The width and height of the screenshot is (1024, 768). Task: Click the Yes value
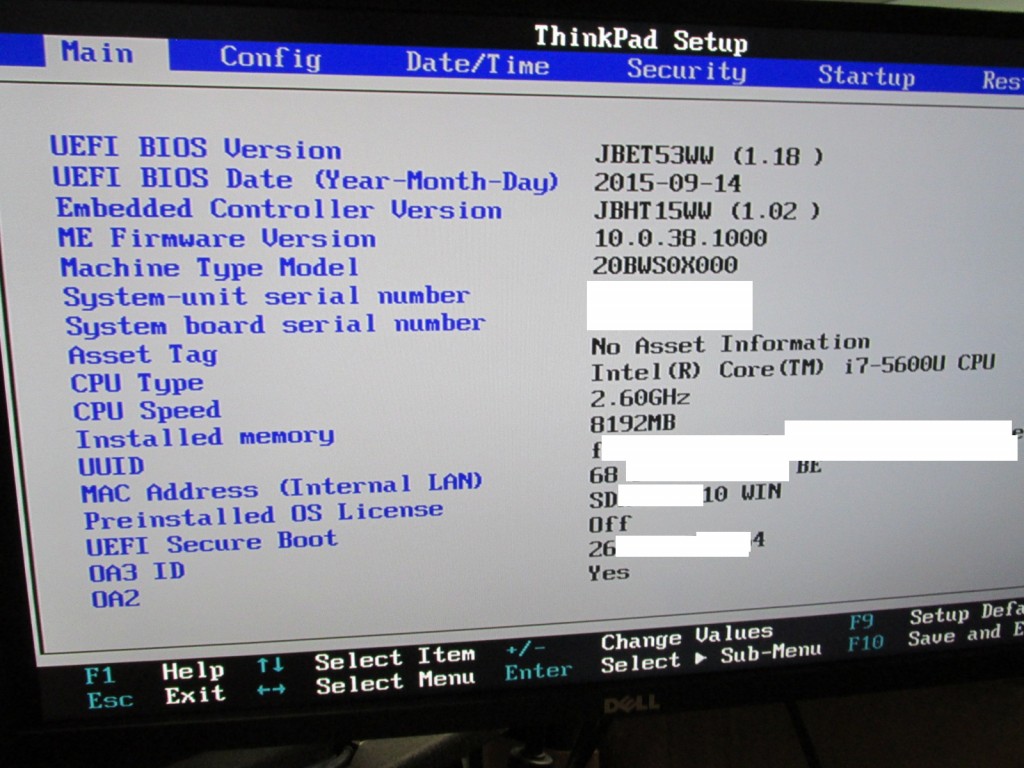[609, 573]
